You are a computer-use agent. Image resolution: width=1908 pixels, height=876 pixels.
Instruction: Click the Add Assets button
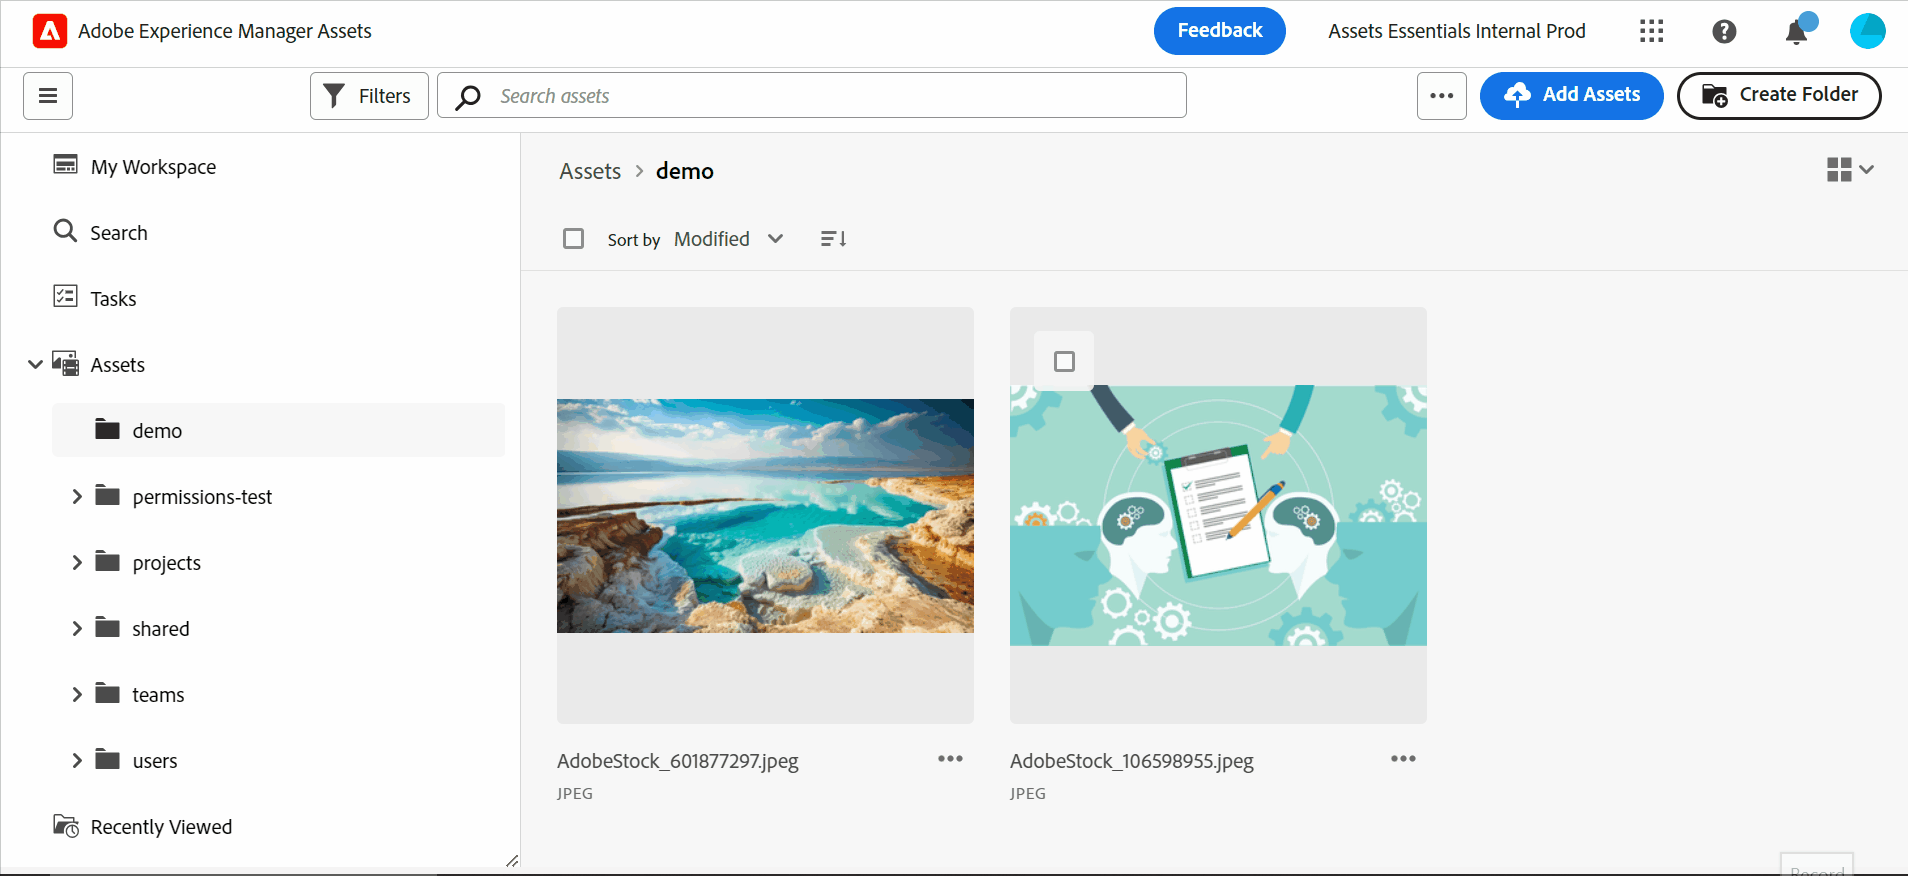point(1571,96)
